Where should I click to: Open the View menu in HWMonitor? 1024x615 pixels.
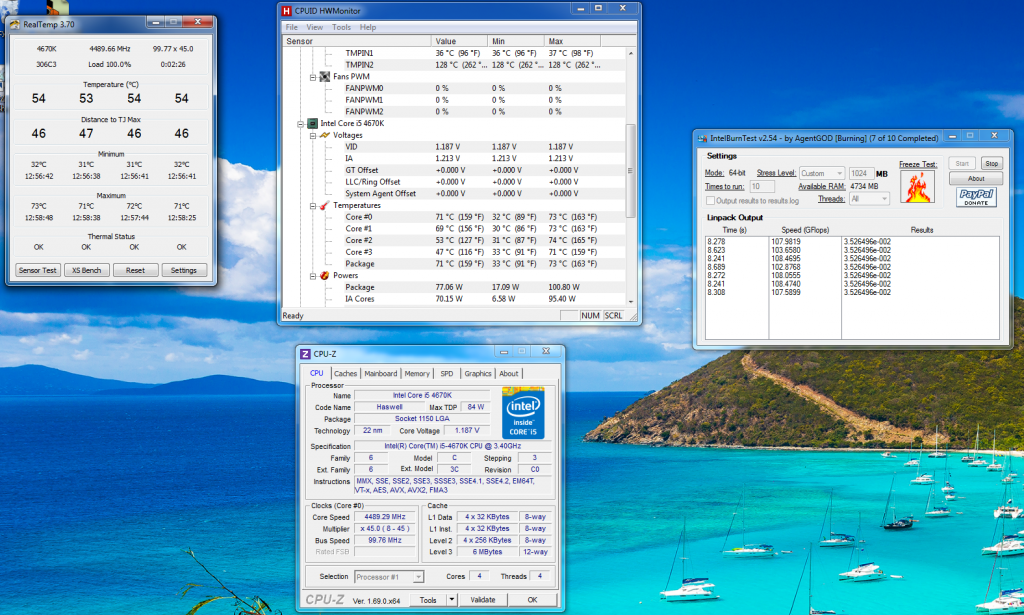(x=315, y=27)
